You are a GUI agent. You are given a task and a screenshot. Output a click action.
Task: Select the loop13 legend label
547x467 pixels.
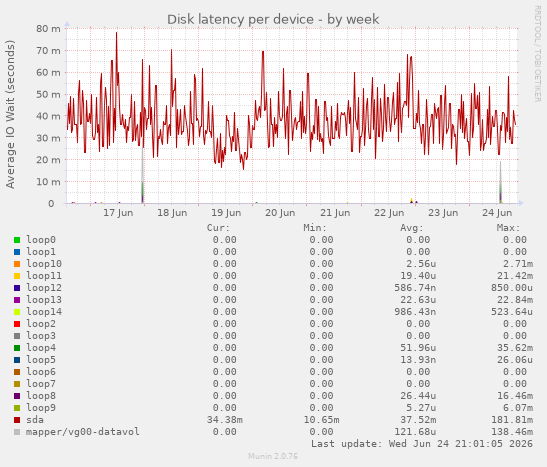44,300
